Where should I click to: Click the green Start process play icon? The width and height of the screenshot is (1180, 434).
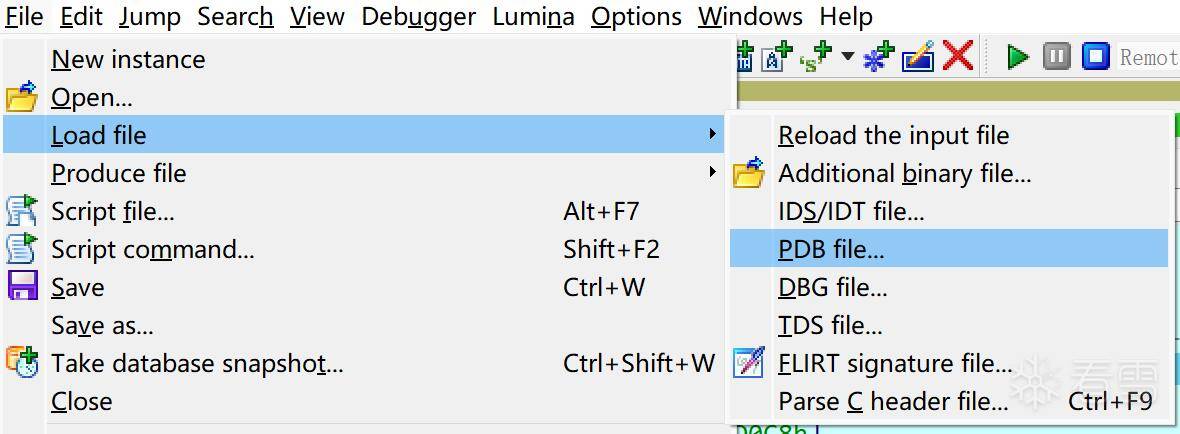(1018, 57)
